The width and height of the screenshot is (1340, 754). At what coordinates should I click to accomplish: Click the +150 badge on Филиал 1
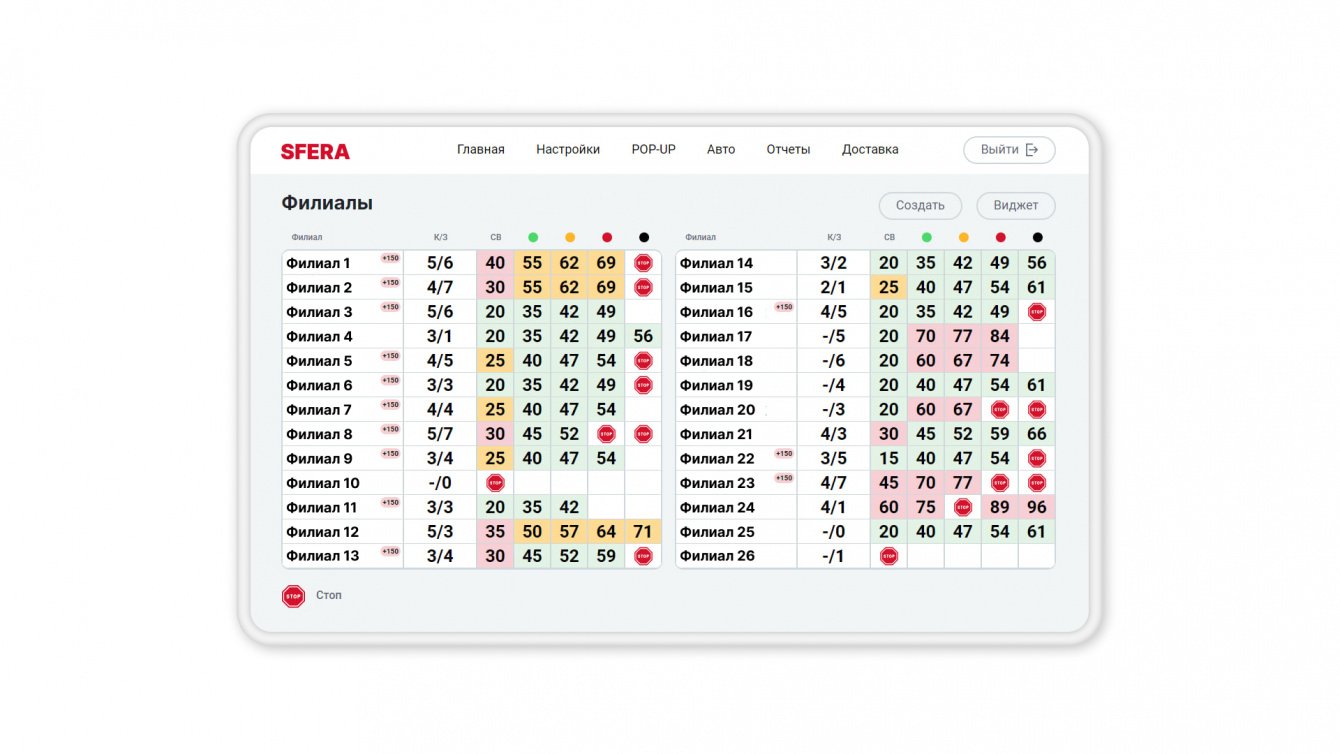[x=390, y=258]
